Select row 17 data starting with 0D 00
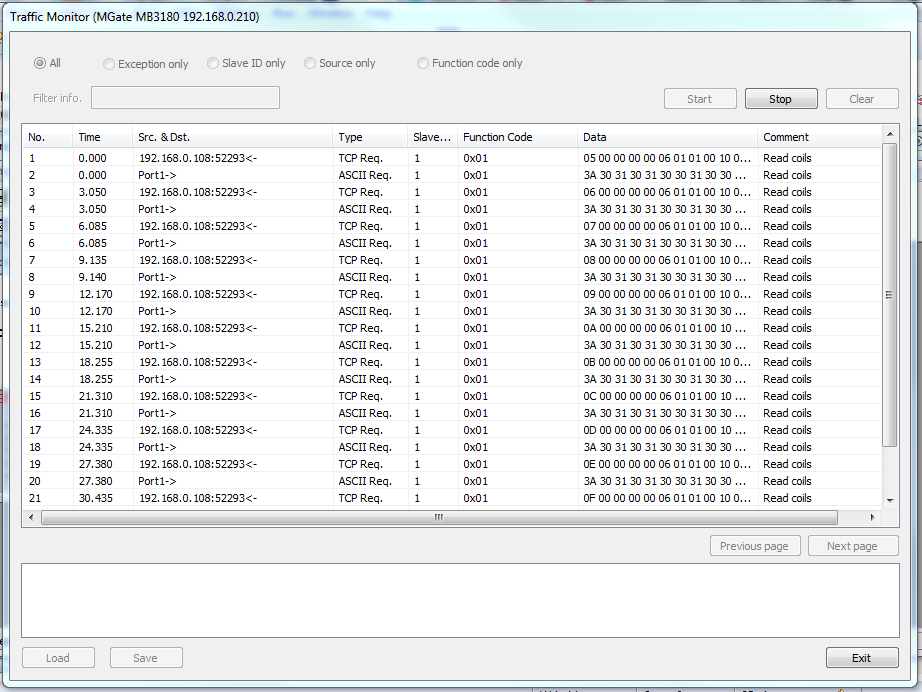Viewport: 922px width, 692px height. (x=452, y=431)
